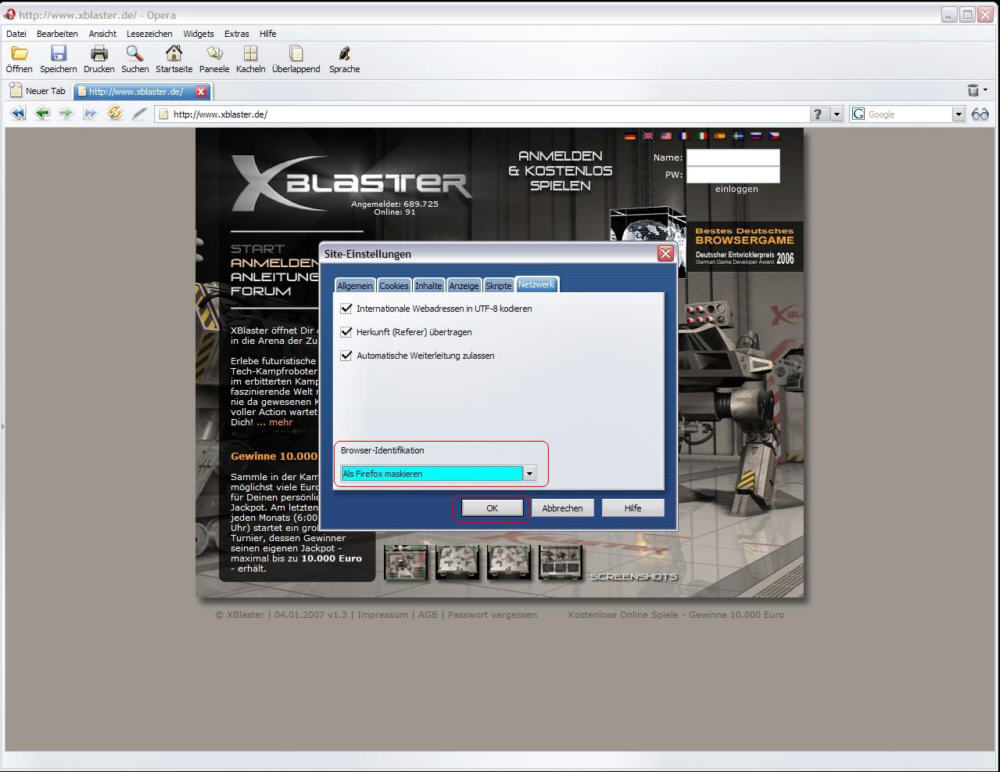Activate the Sprache voice icon
The height and width of the screenshot is (772, 1000).
pos(344,54)
